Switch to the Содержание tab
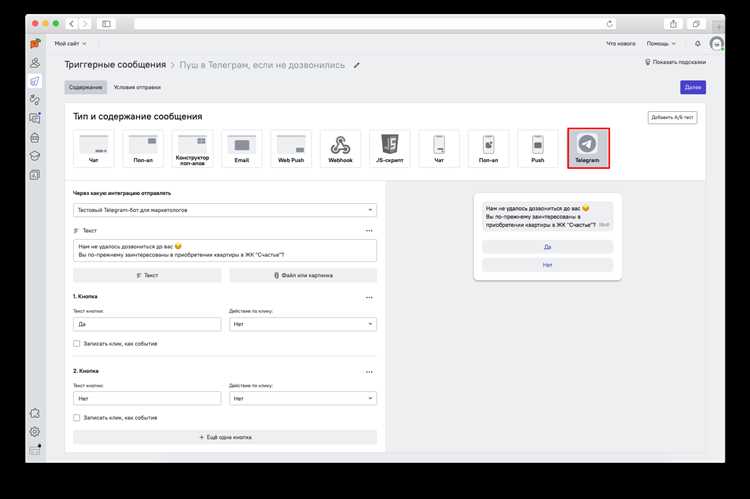Image resolution: width=750 pixels, height=499 pixels. coord(86,87)
